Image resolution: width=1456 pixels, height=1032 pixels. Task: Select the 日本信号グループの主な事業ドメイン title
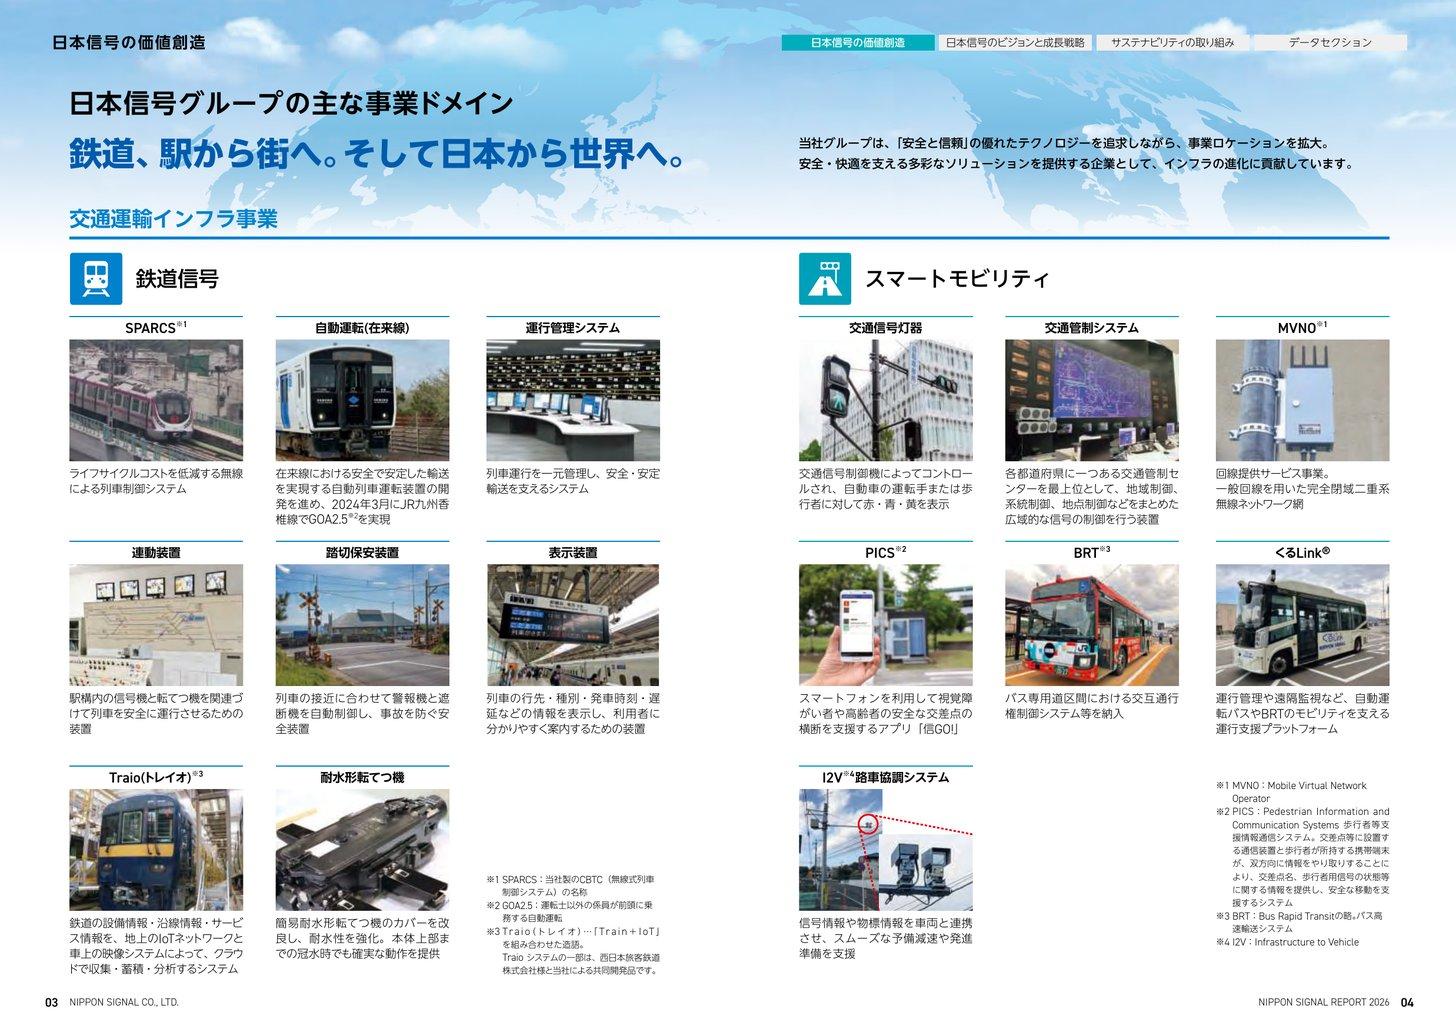(x=292, y=103)
